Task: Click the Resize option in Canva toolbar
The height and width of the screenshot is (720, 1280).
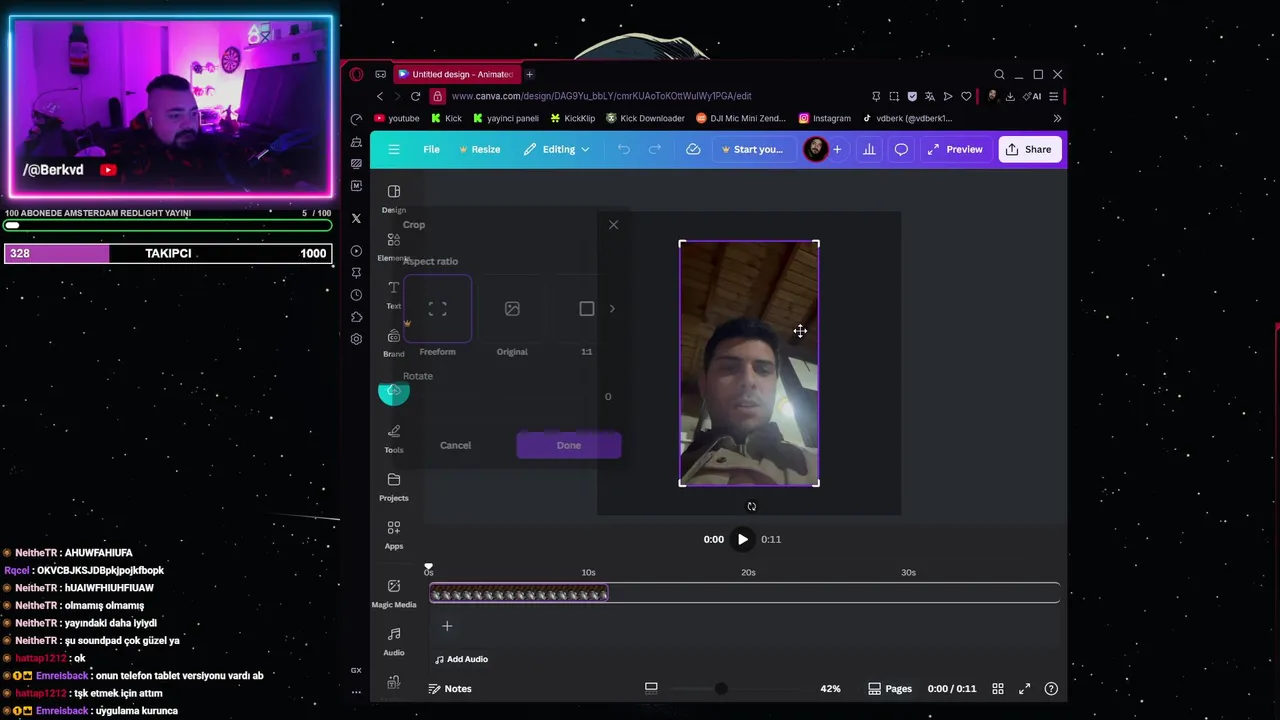Action: tap(480, 149)
